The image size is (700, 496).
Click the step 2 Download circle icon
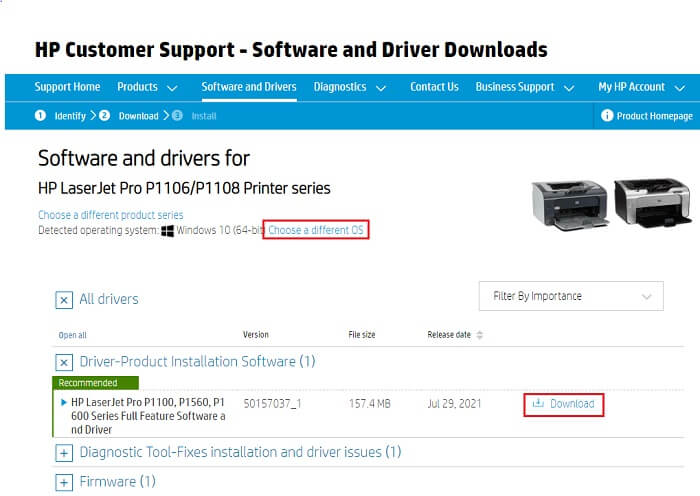click(104, 116)
